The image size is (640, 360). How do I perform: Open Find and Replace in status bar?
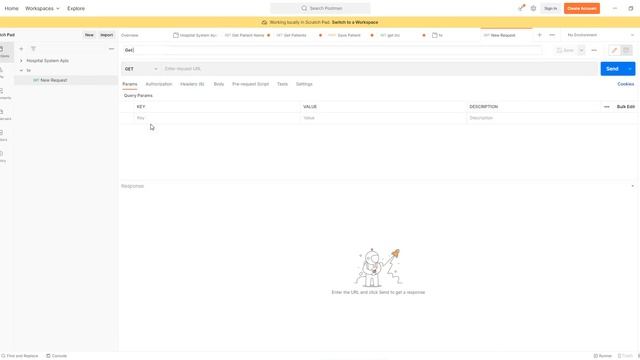[20, 356]
